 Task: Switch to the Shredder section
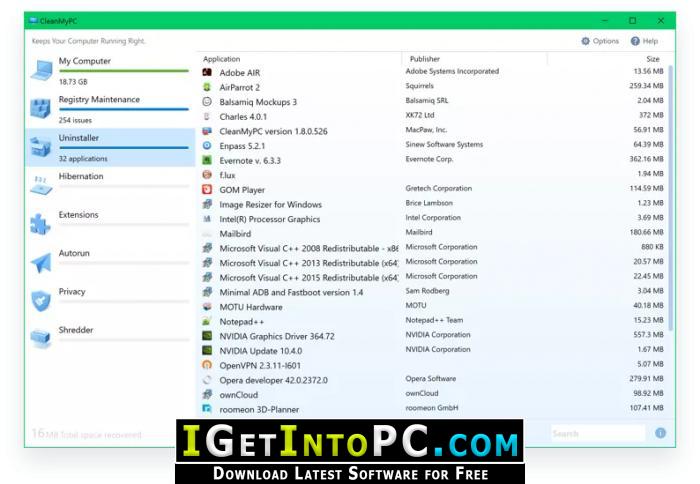pyautogui.click(x=111, y=339)
